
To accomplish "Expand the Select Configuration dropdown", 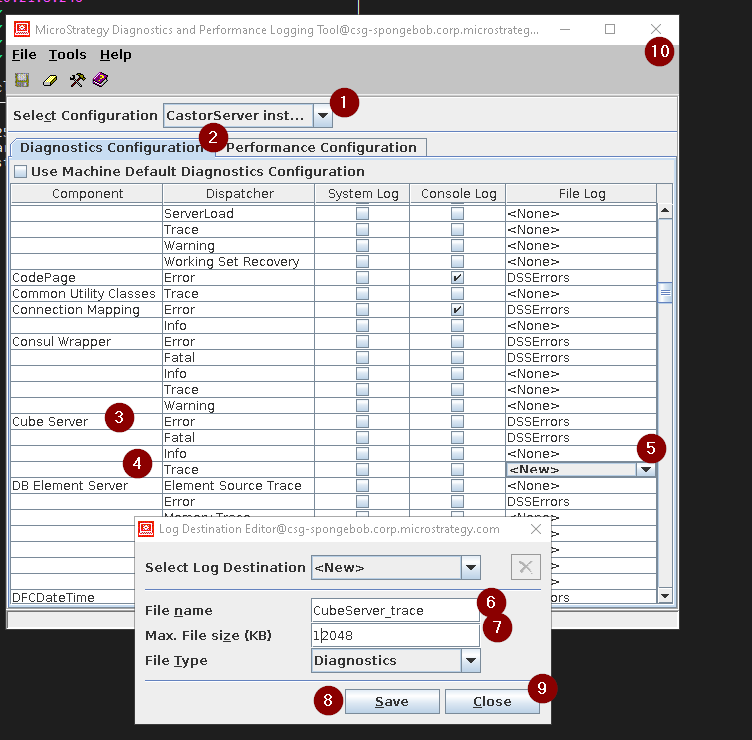I will pos(323,116).
